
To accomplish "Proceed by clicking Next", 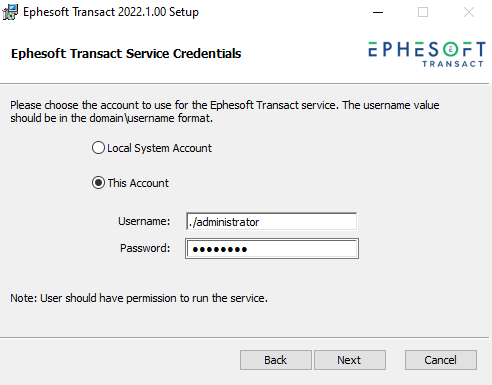I will coord(350,360).
